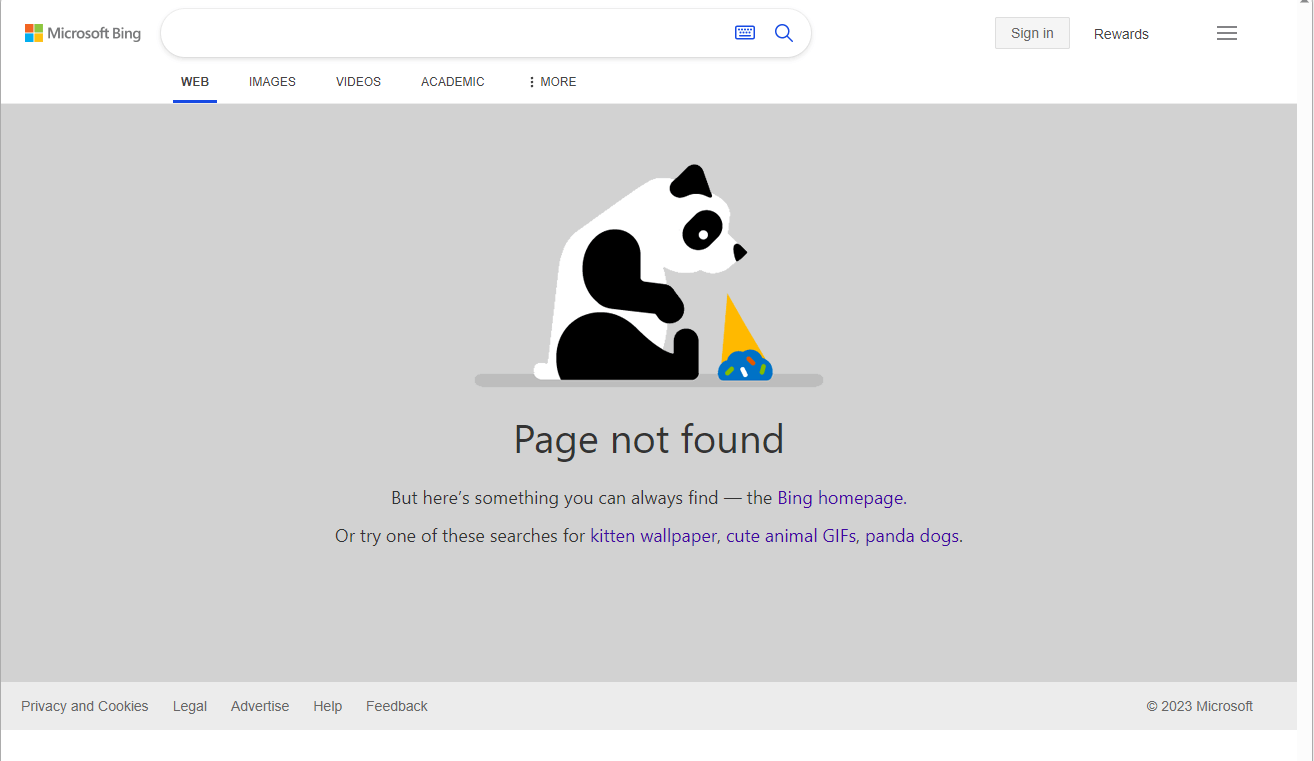The width and height of the screenshot is (1314, 761).
Task: Select the WEB tab
Action: (x=195, y=82)
